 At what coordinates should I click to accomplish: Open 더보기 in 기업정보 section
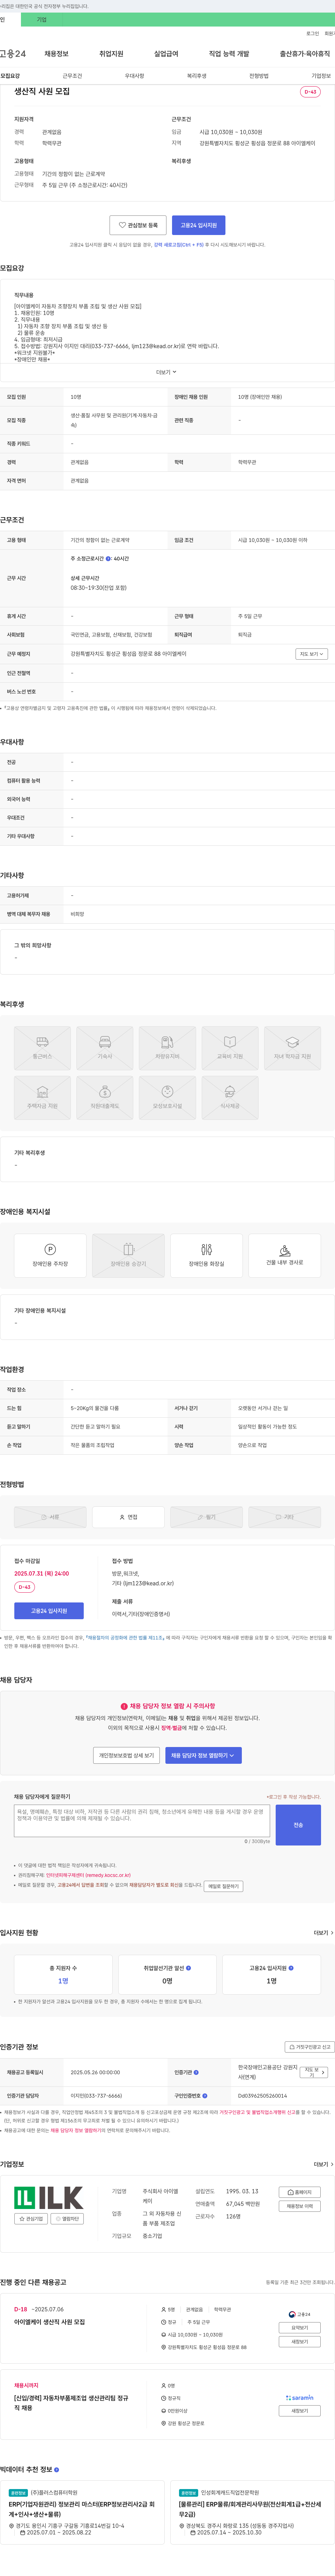[x=323, y=2164]
